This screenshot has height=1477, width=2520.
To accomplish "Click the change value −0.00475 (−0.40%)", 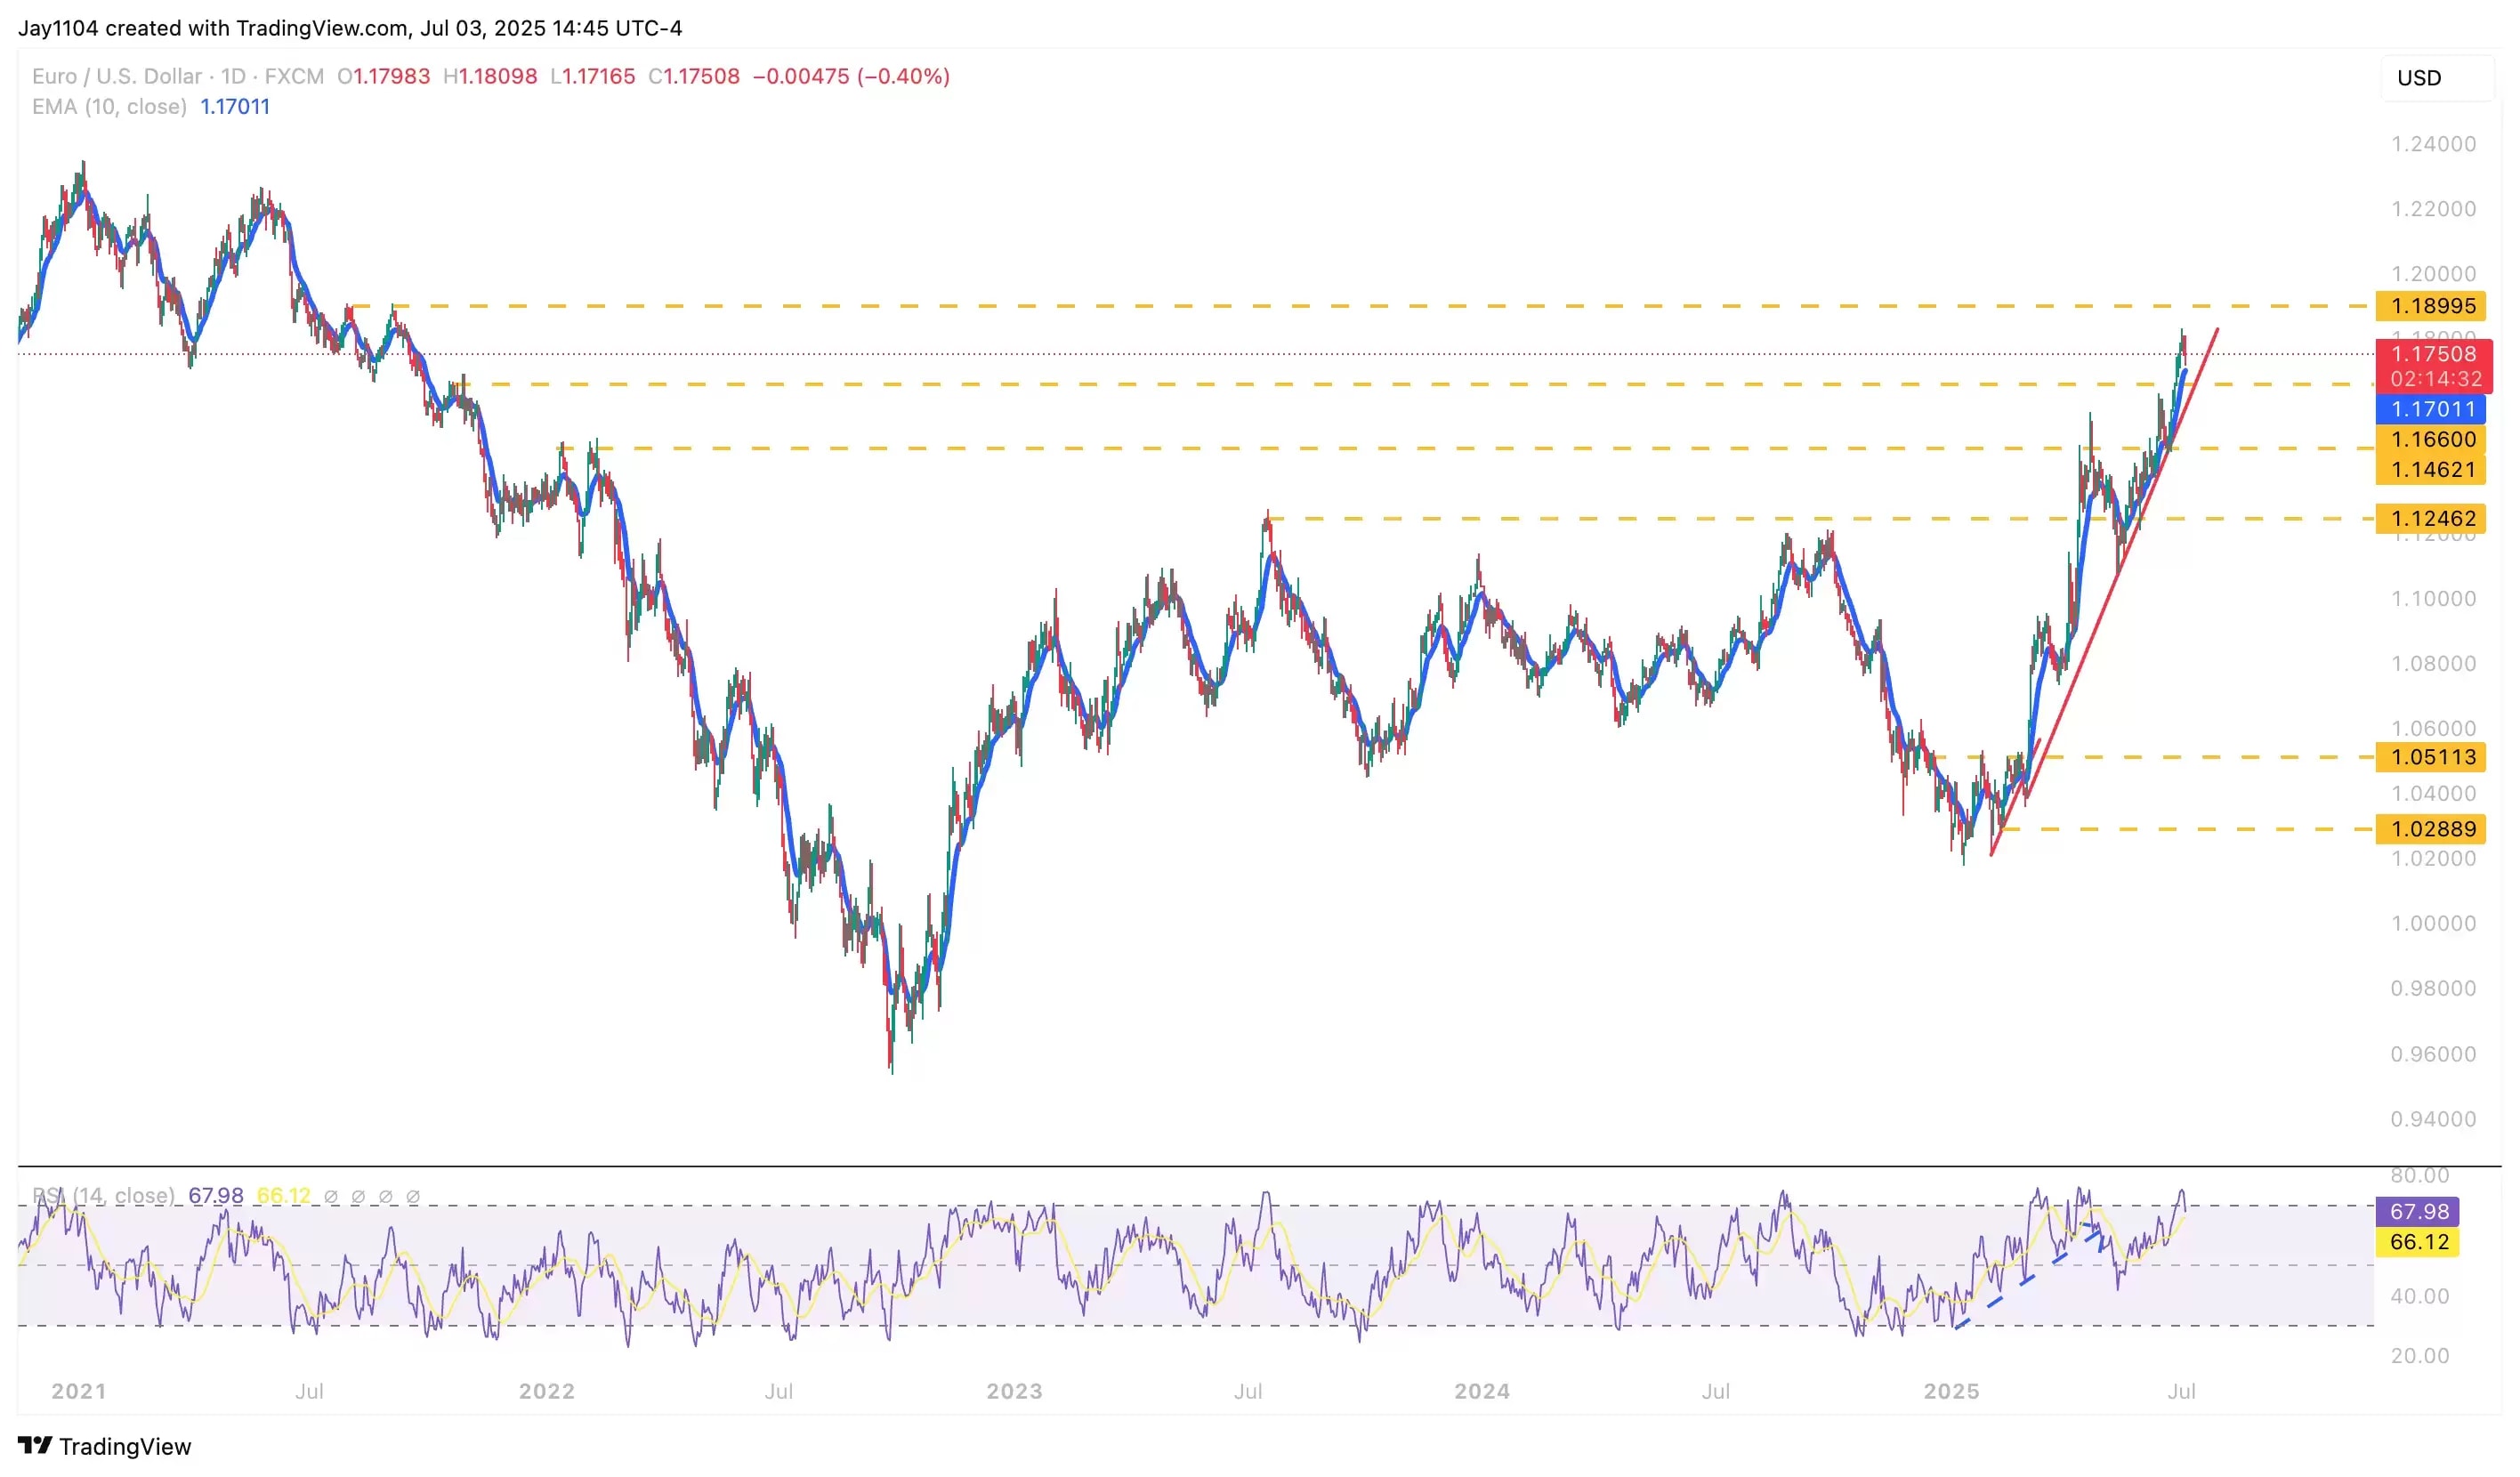I will click(851, 76).
